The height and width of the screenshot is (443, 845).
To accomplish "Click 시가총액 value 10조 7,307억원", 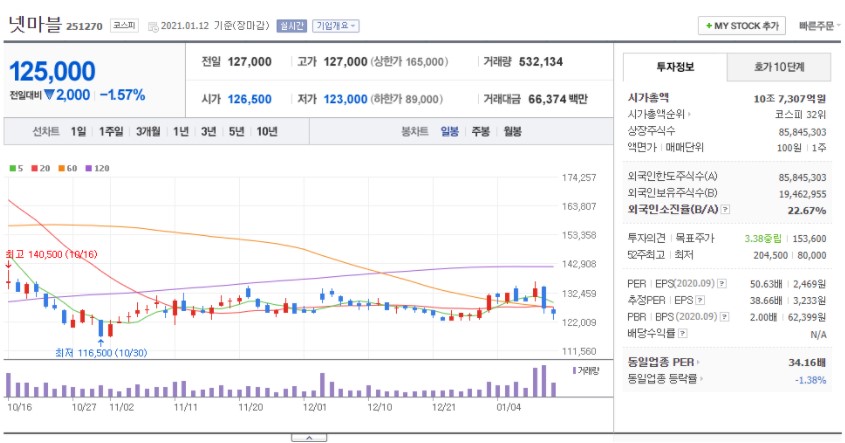I will click(x=790, y=99).
